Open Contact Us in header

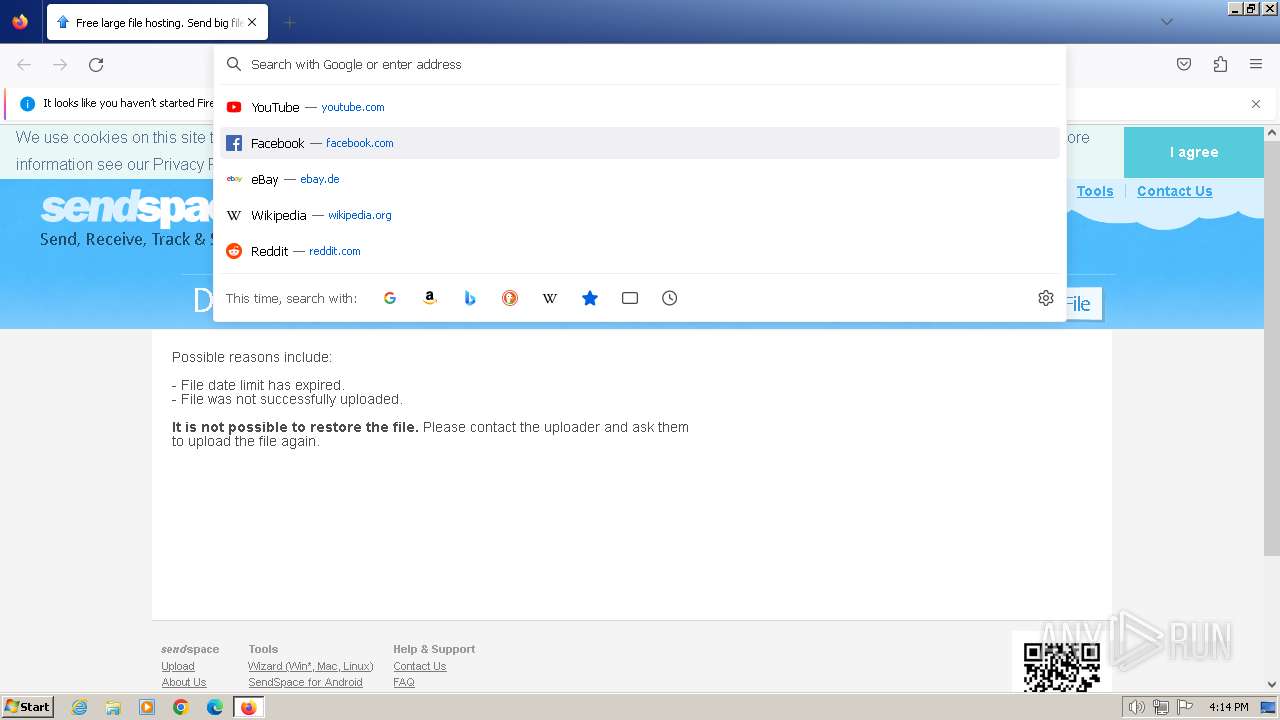(1174, 191)
